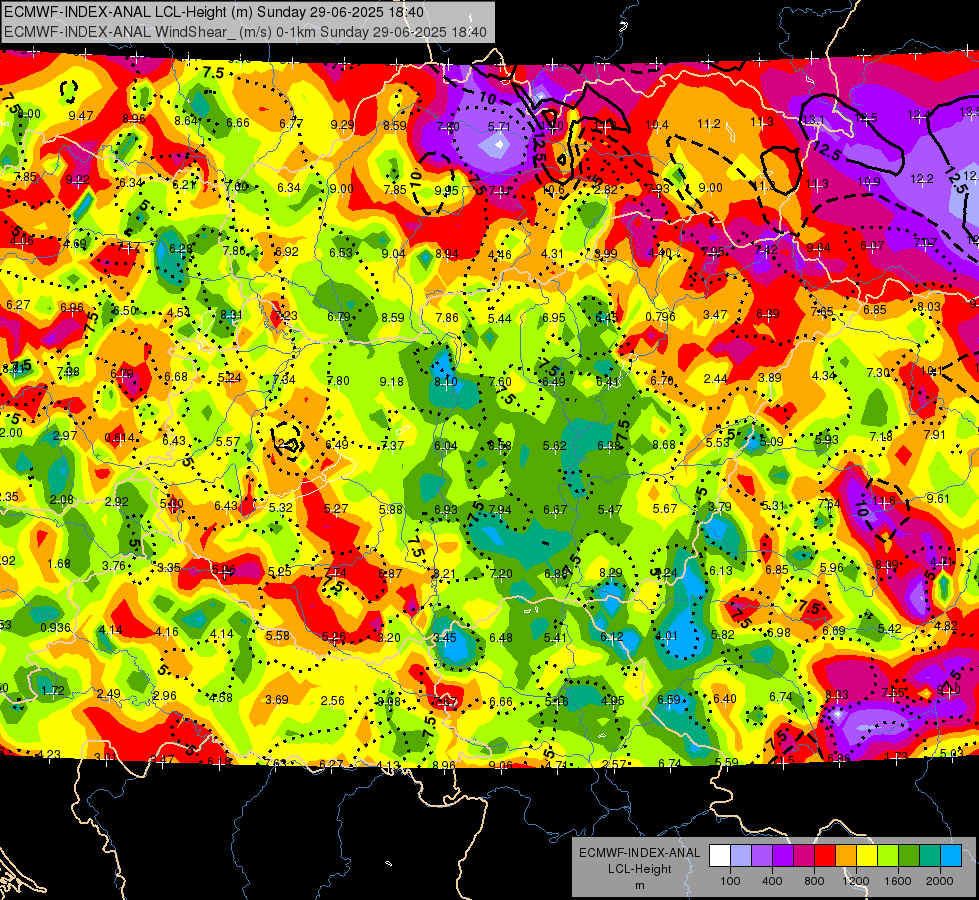Viewport: 979px width, 900px height.
Task: Click the 6.92 wind shear value
Action: pyautogui.click(x=287, y=252)
